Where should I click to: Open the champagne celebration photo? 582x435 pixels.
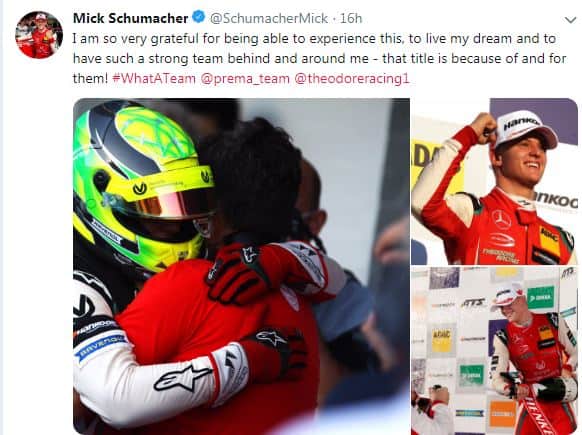[x=495, y=350]
